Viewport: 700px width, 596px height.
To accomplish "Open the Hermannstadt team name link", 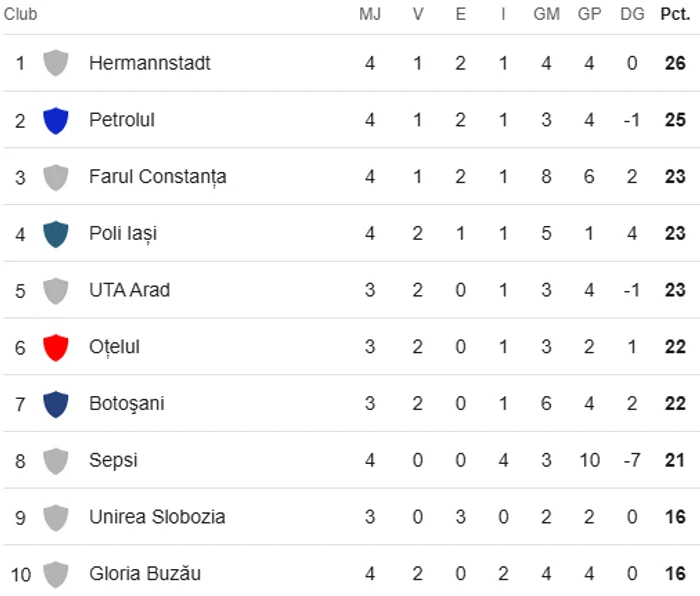I will pos(150,63).
